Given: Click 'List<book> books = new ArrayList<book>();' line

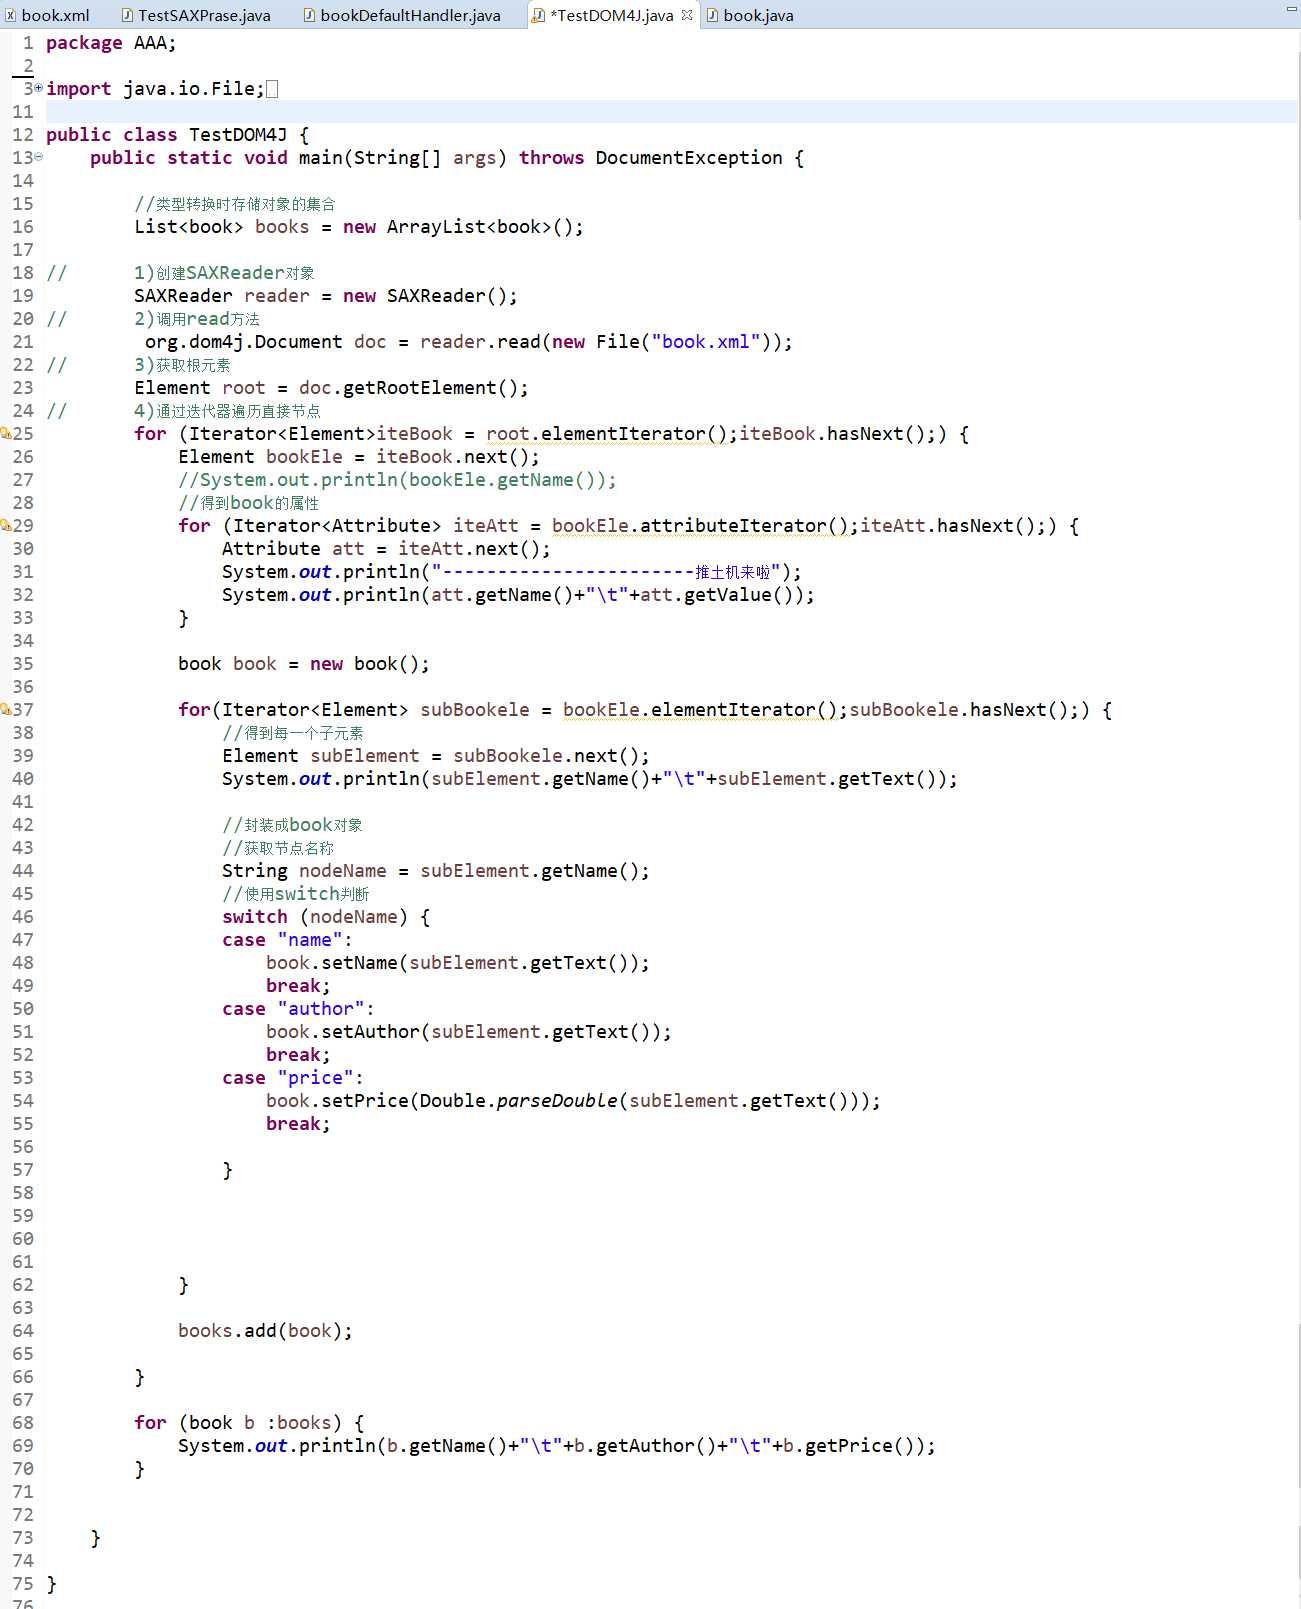Looking at the screenshot, I should [359, 227].
